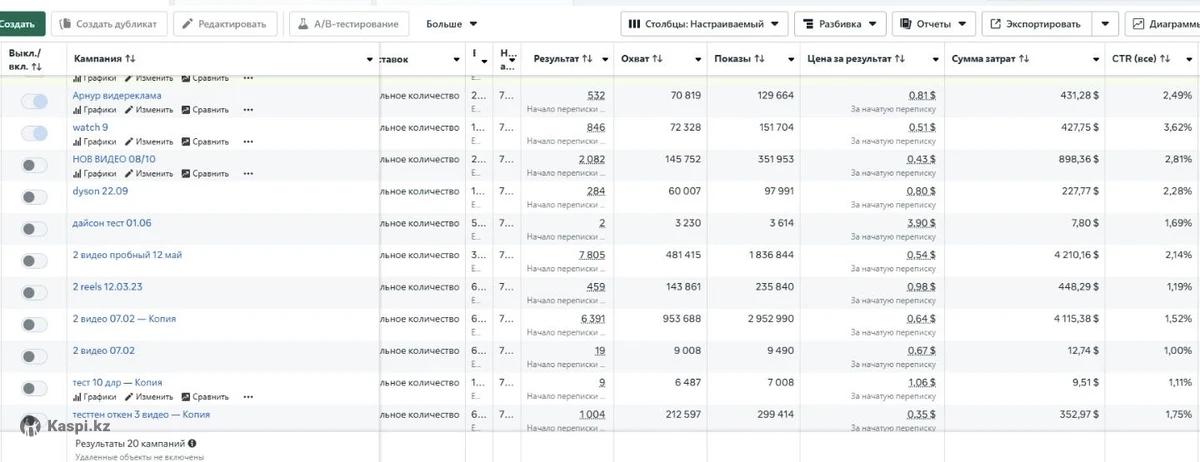Open the Отчеты menu
The height and width of the screenshot is (462, 1200).
click(933, 24)
